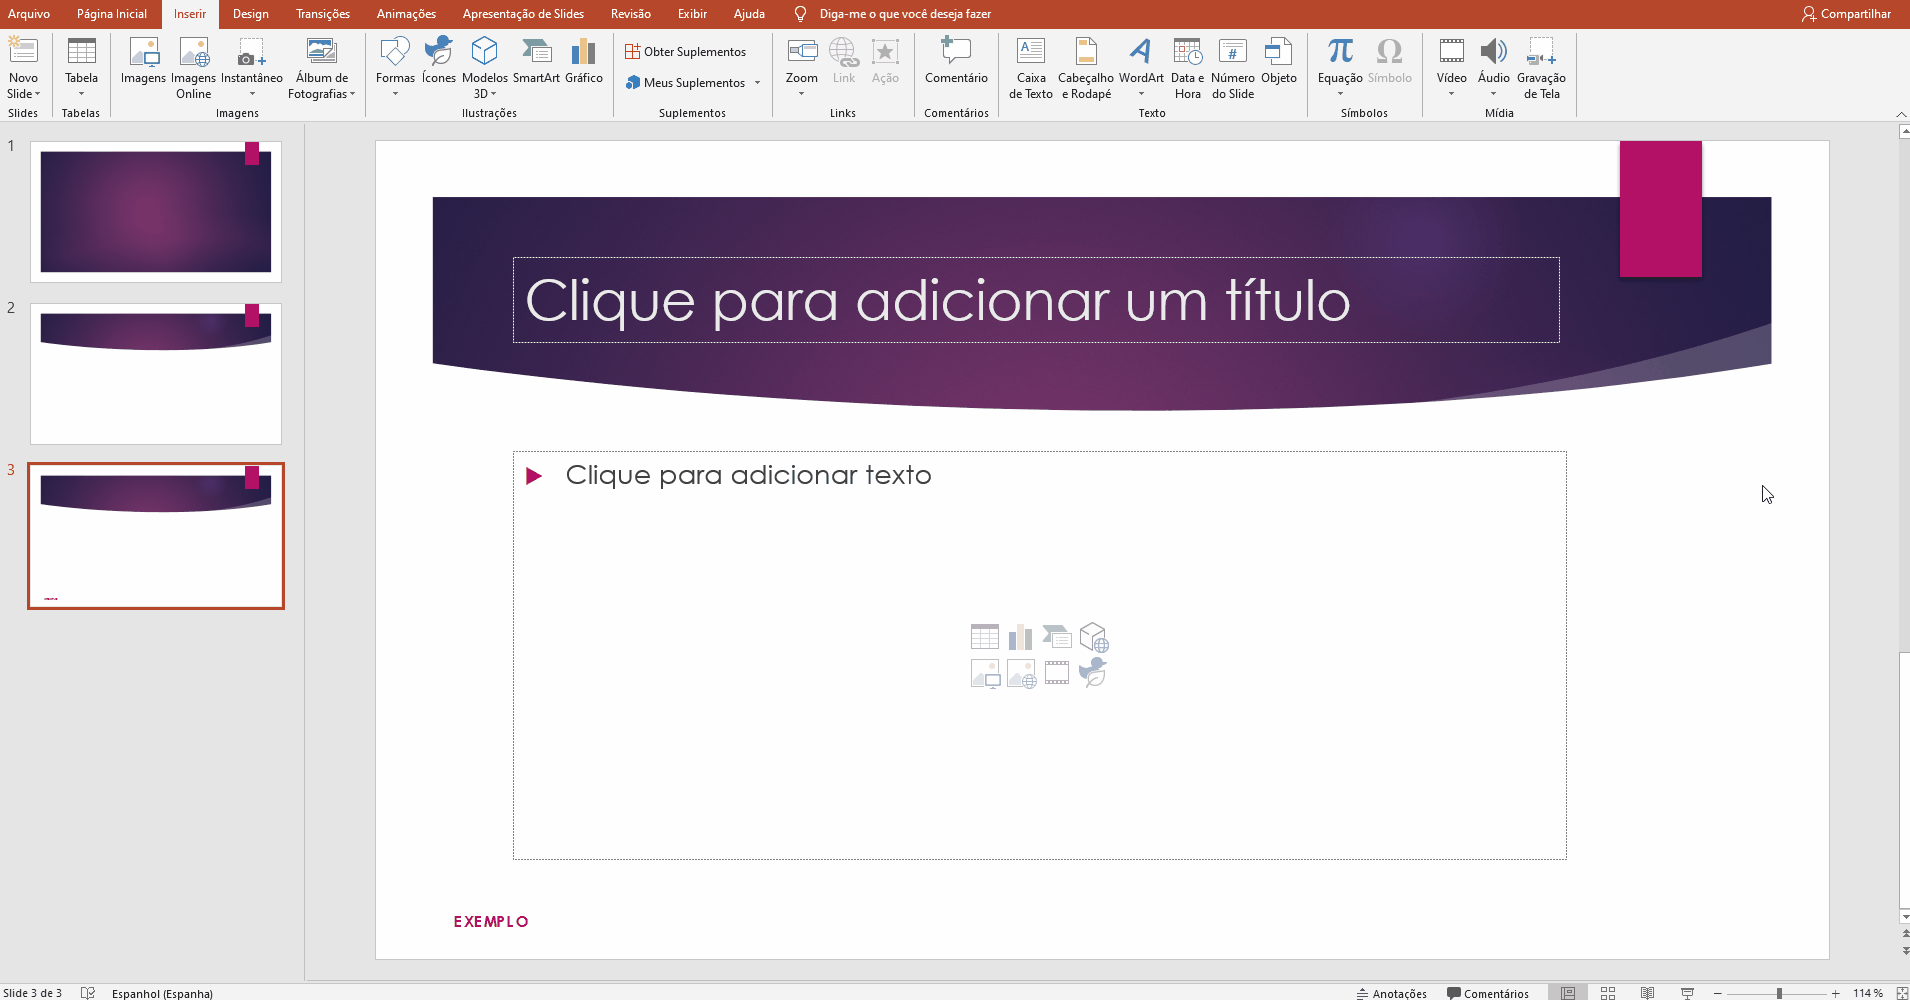Click Álbum de Fotografias icon

coord(321,51)
